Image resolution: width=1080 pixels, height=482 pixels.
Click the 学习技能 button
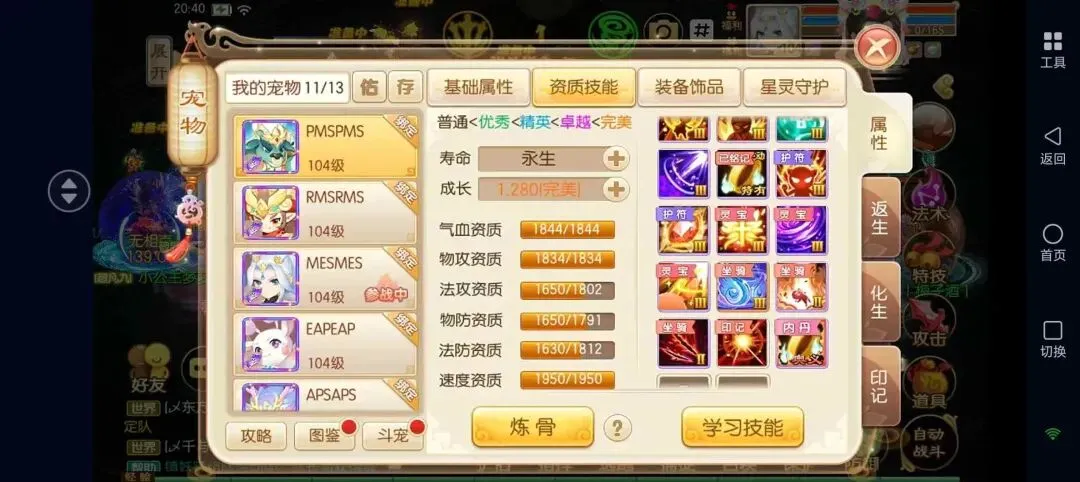(x=742, y=428)
